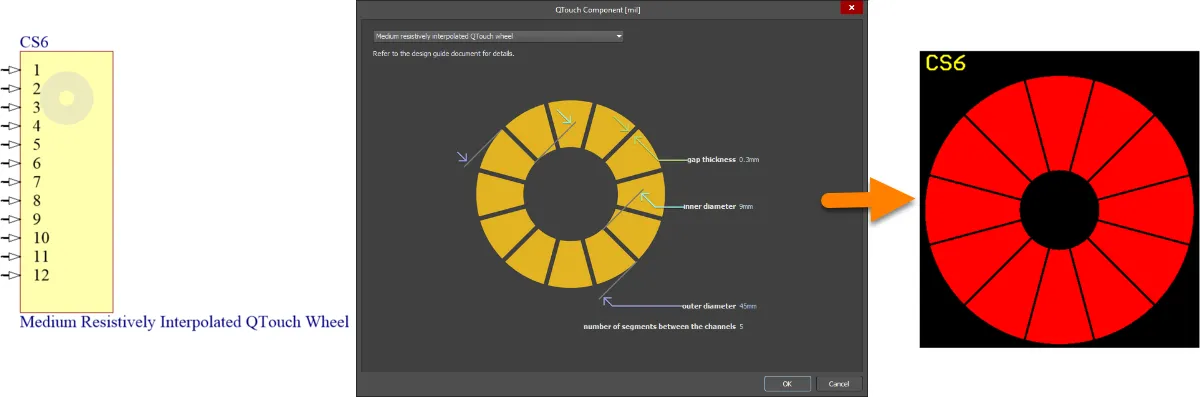This screenshot has height=398, width=1200.
Task: Click the Cancel button in the QTouch dialog
Action: [x=839, y=384]
